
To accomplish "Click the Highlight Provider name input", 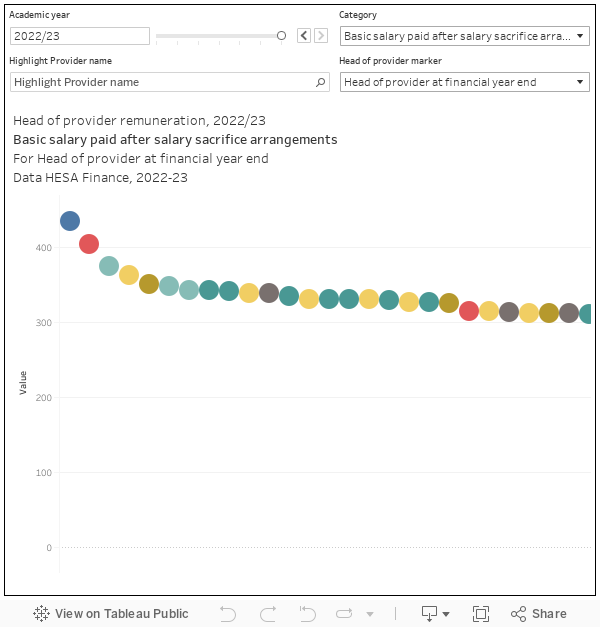I will pos(160,82).
